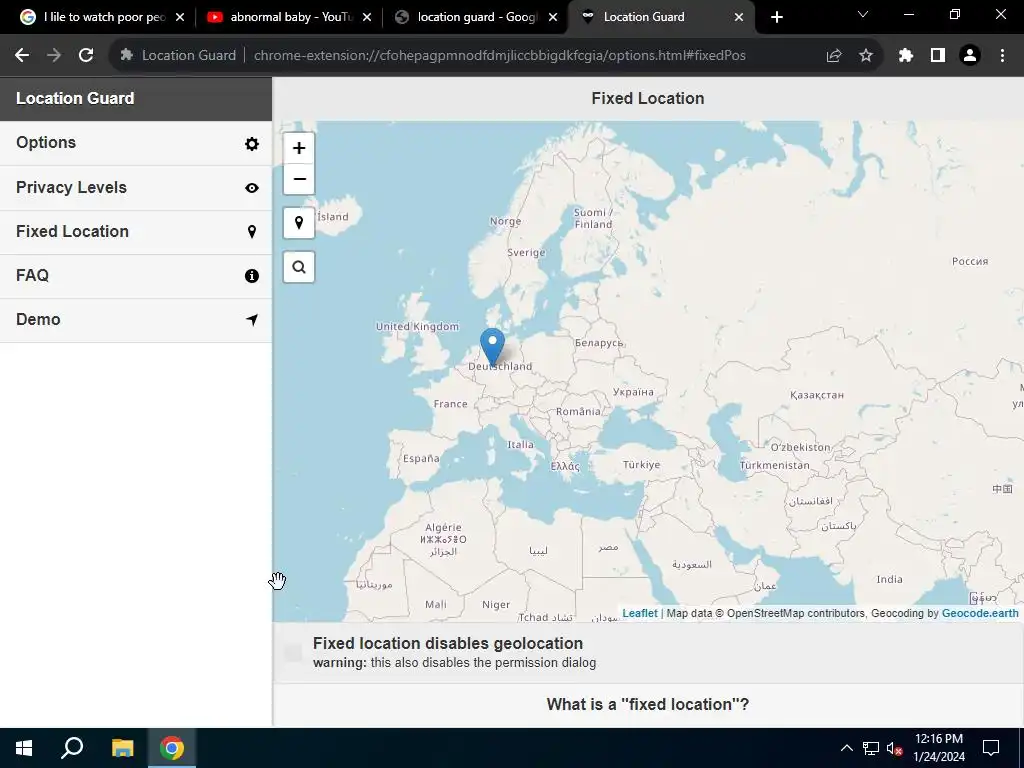Open a new browser tab
1024x768 pixels.
(x=776, y=18)
